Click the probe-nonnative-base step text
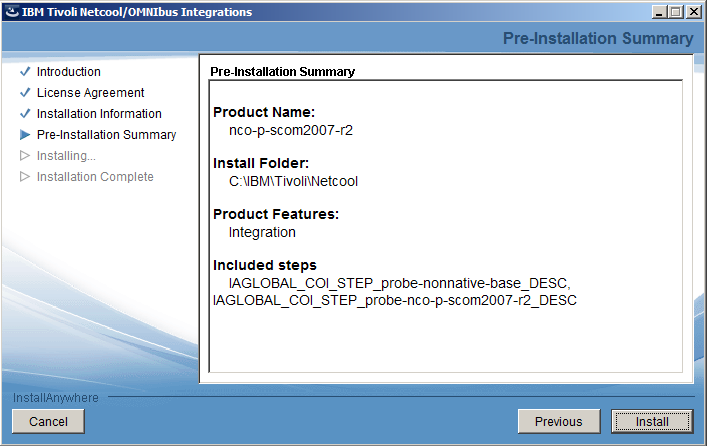The width and height of the screenshot is (707, 446). [x=399, y=283]
